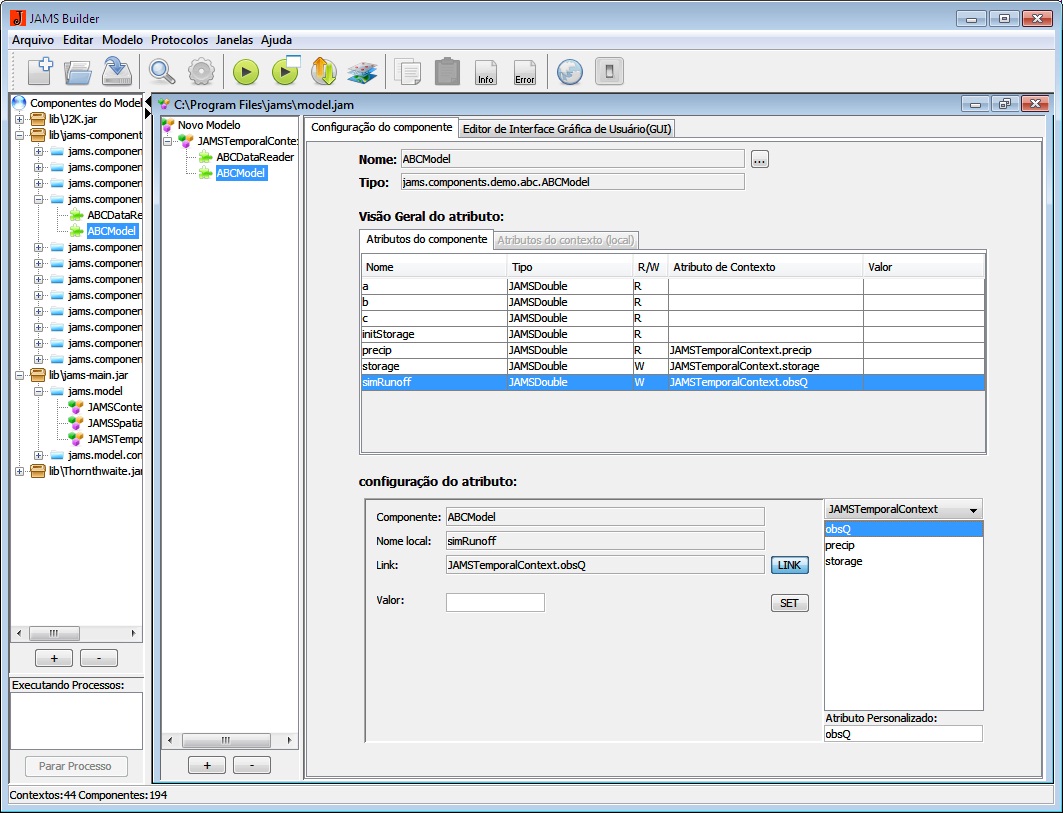The width and height of the screenshot is (1063, 813).
Task: Click the Valor input field
Action: (x=495, y=602)
